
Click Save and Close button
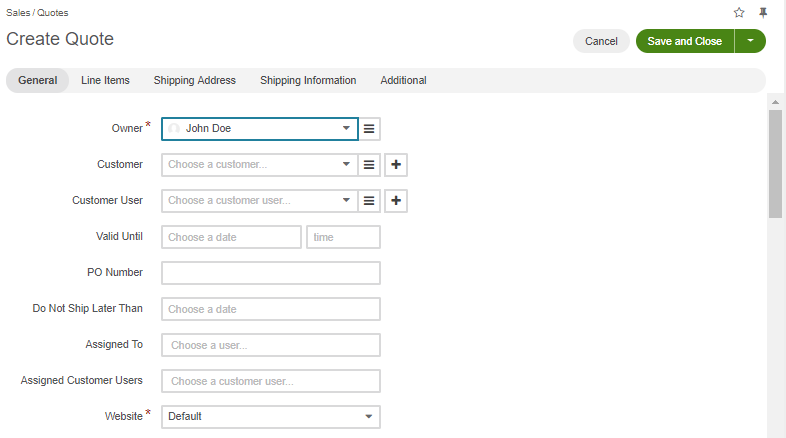pos(685,41)
